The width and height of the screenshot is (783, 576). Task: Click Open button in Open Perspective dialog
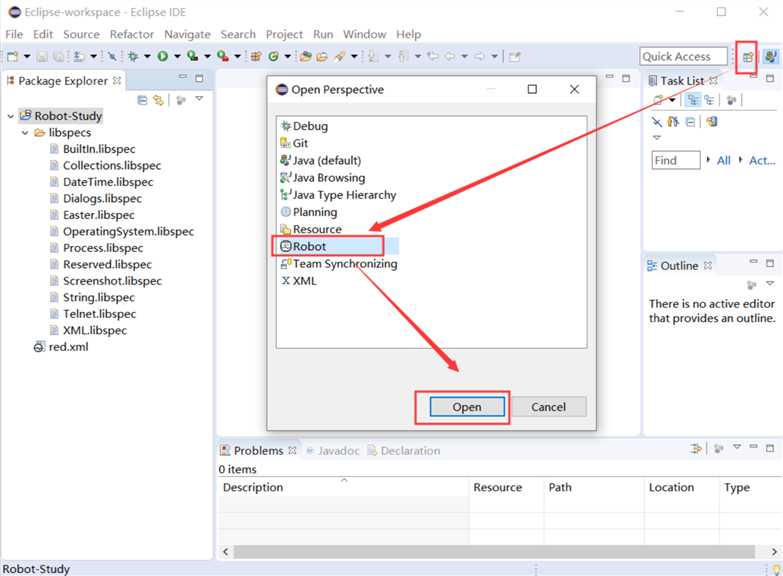tap(467, 407)
